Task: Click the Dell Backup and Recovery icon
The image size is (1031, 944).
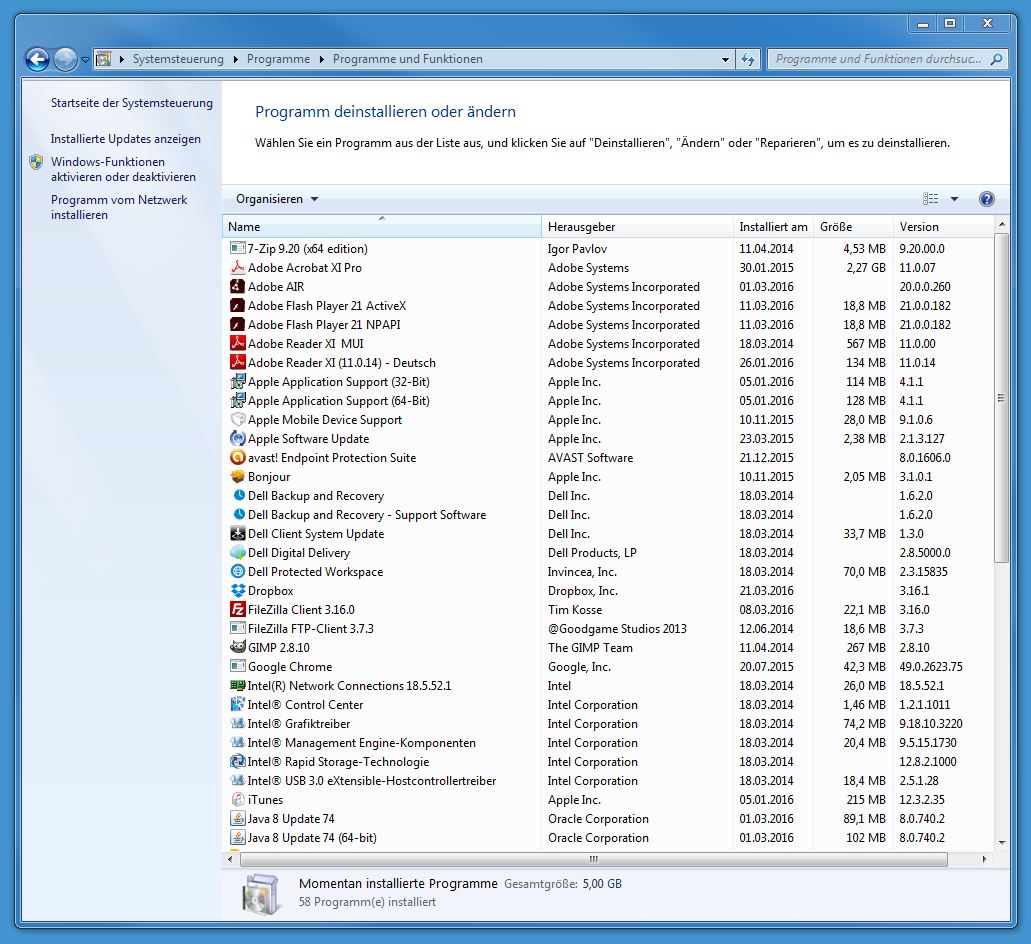Action: (239, 496)
